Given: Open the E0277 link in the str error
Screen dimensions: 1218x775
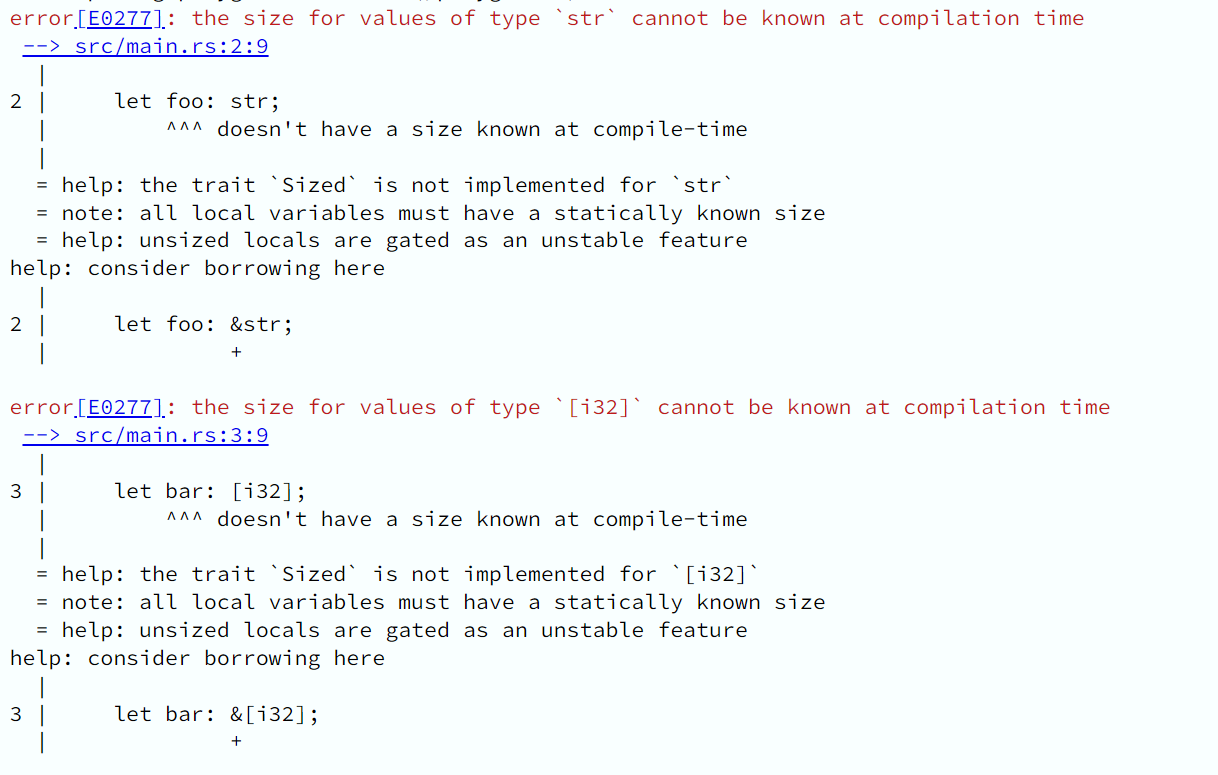Looking at the screenshot, I should pyautogui.click(x=119, y=18).
